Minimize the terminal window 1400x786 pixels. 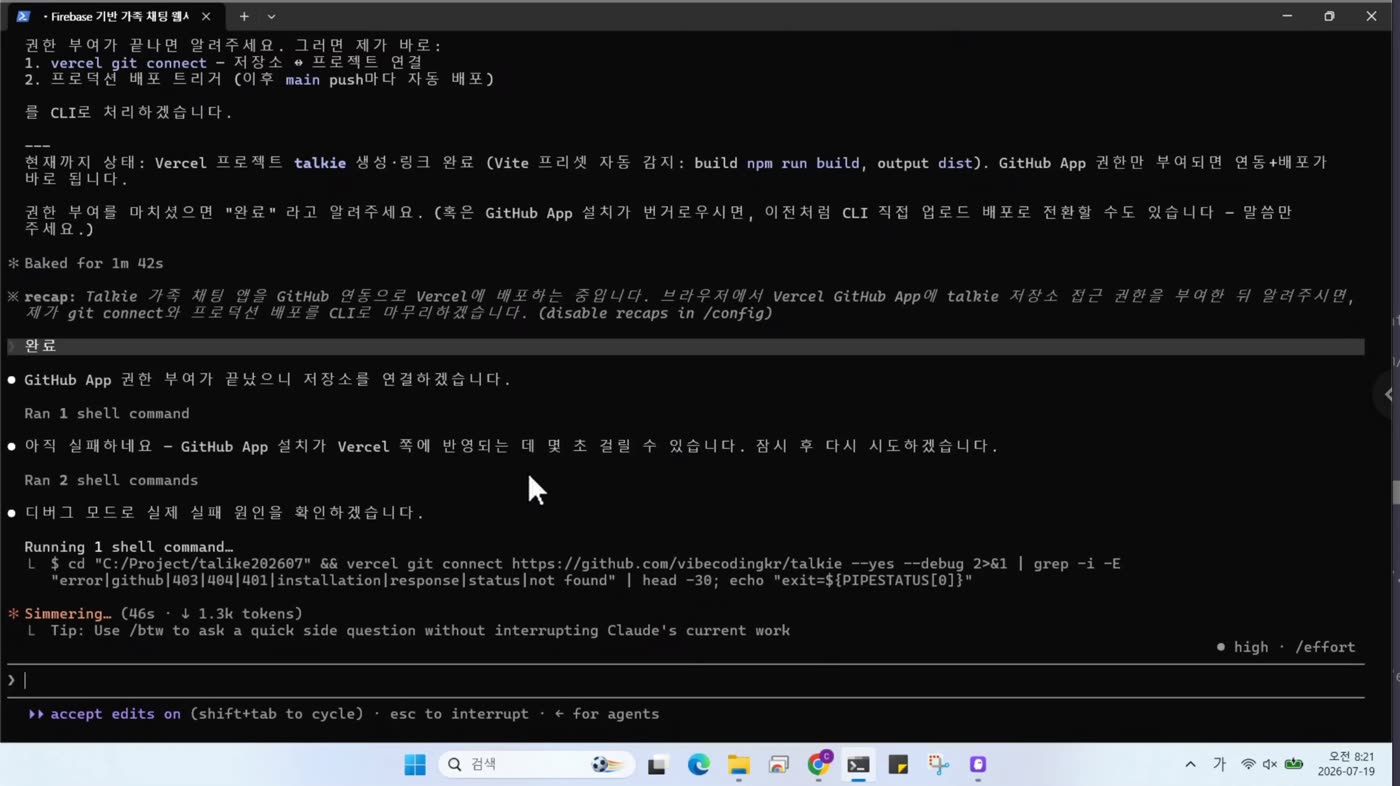tap(1287, 16)
